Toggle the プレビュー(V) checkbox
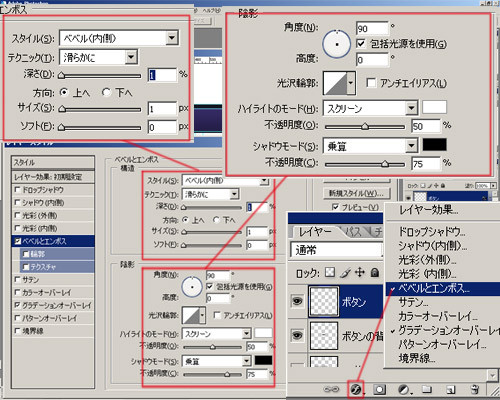 point(336,207)
